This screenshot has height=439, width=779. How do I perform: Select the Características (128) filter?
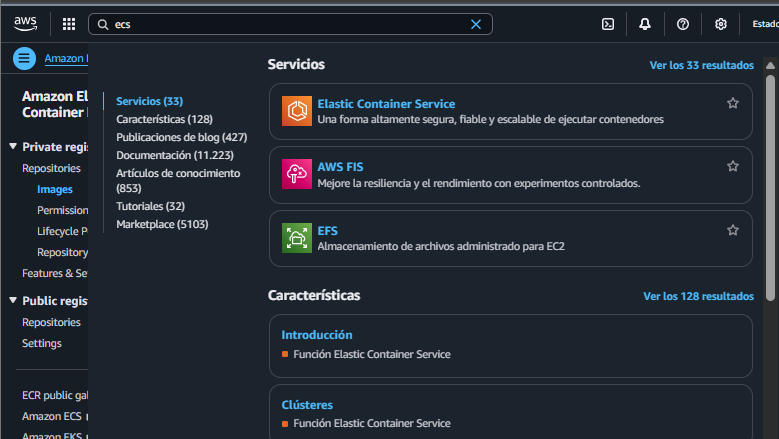[164, 119]
